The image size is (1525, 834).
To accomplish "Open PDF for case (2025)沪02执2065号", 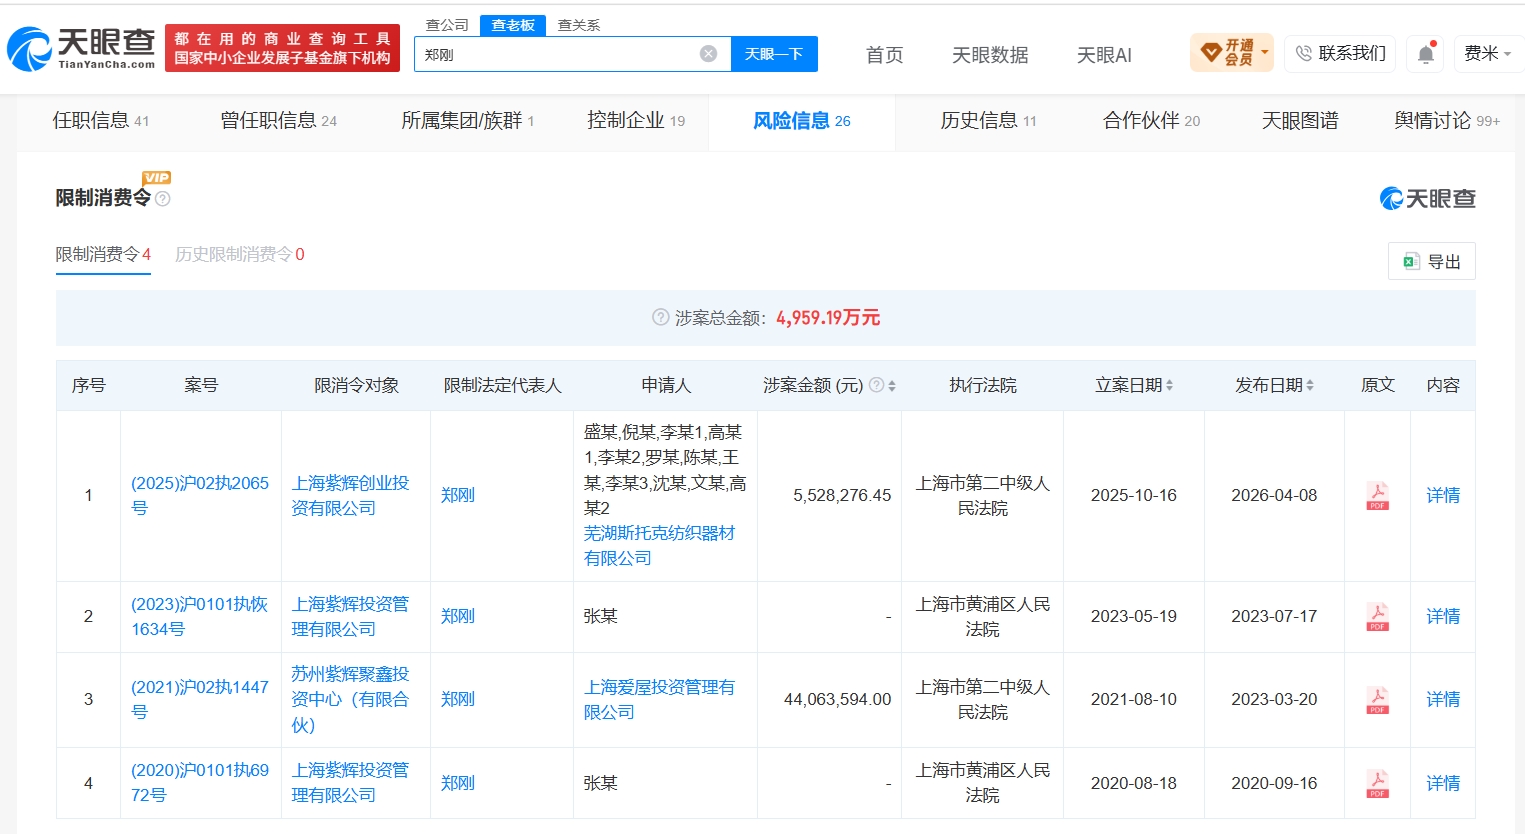I will (1377, 496).
